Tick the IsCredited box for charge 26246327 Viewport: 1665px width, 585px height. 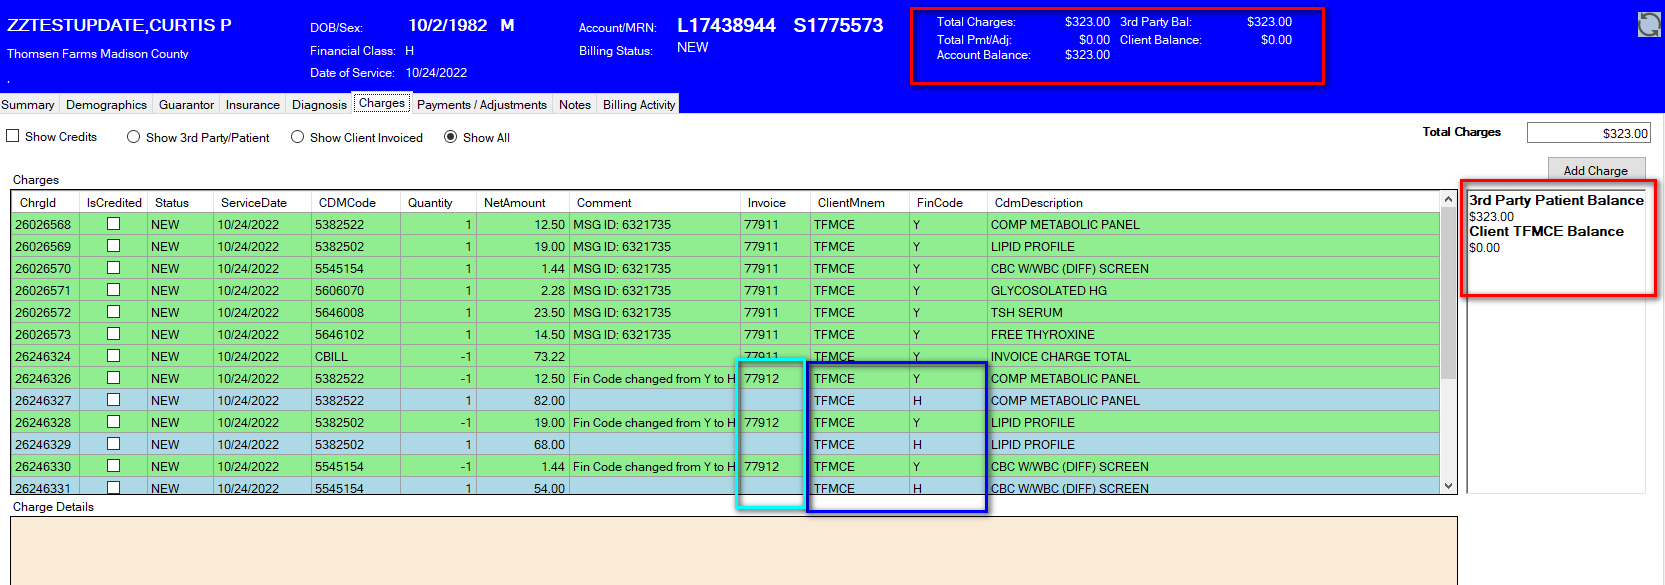(x=113, y=400)
